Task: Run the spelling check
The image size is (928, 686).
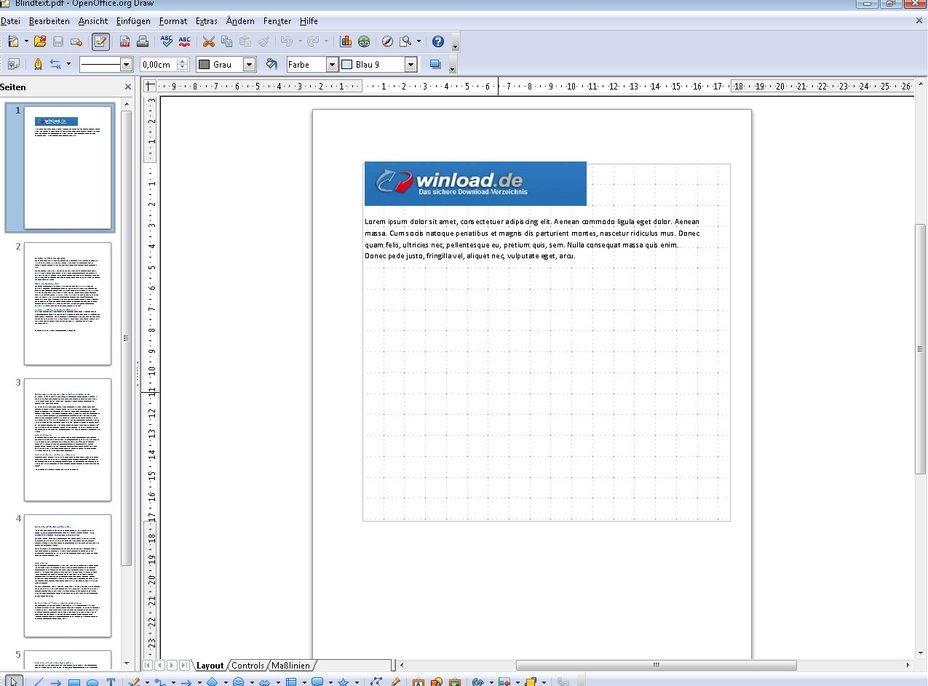Action: point(166,41)
